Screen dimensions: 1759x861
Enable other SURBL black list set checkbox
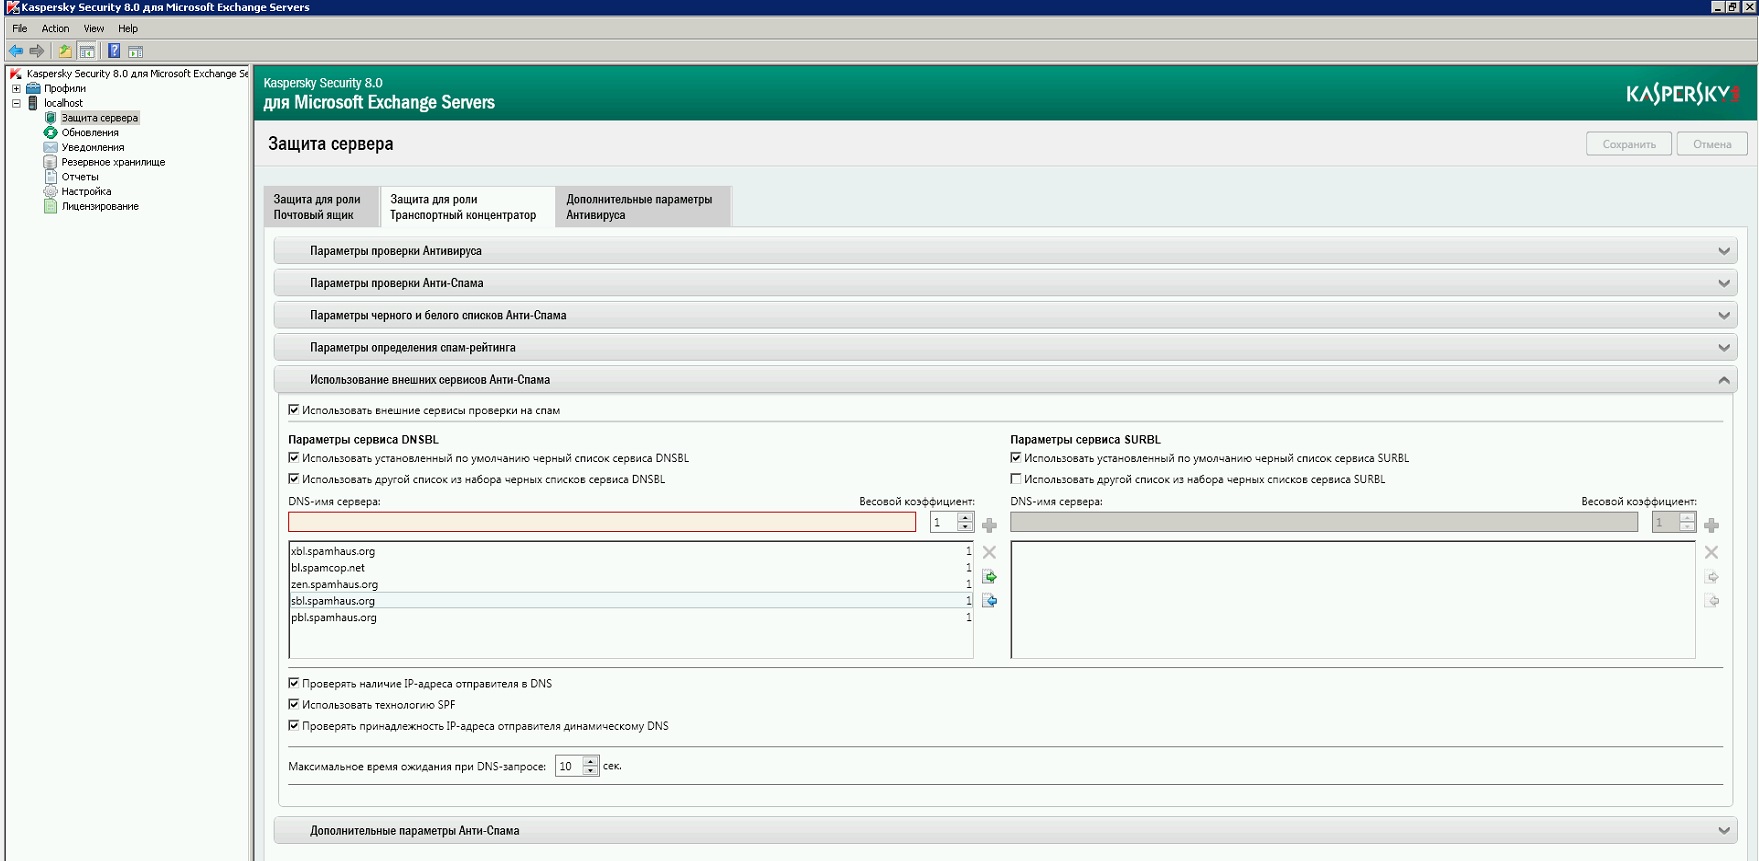point(1016,479)
